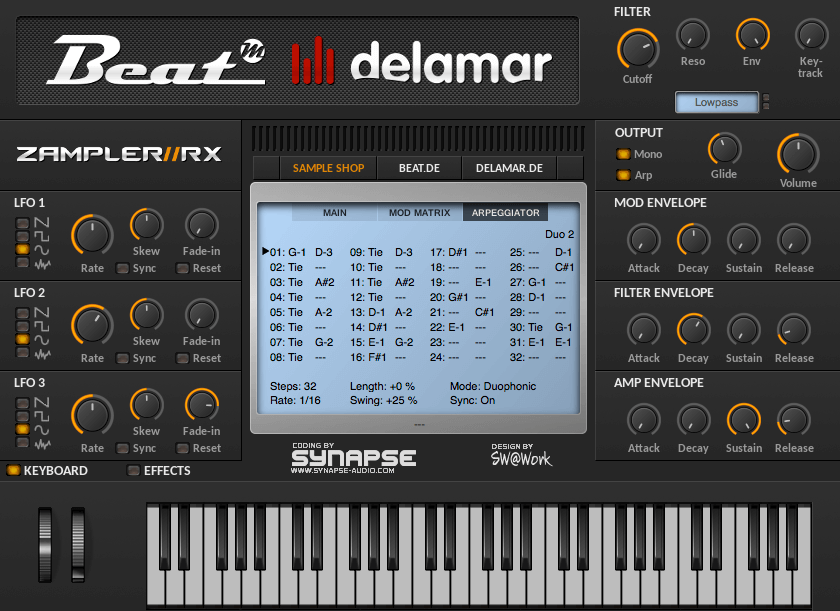Change the Duo 2 arpeggiator preset
Image resolution: width=840 pixels, height=611 pixels.
(559, 234)
